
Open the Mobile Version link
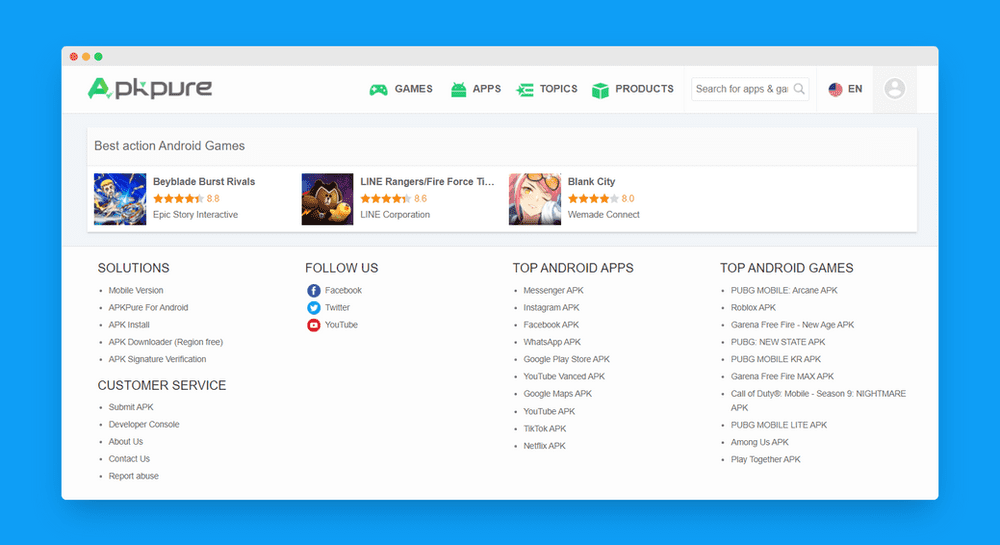coord(136,290)
